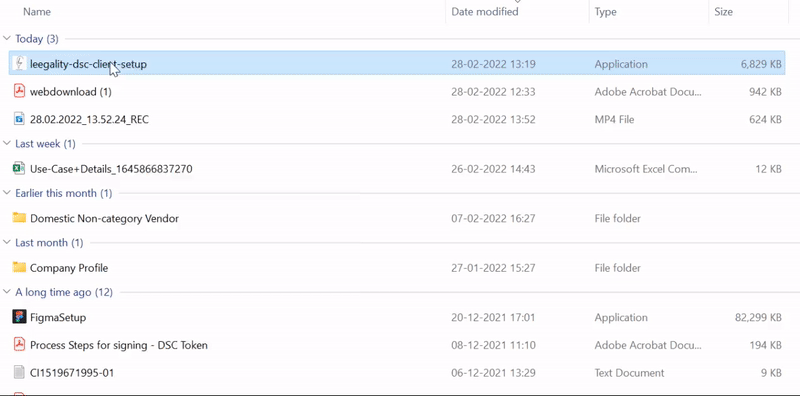Click the 194 KB size value
Image resolution: width=800 pixels, height=396 pixels.
point(765,345)
